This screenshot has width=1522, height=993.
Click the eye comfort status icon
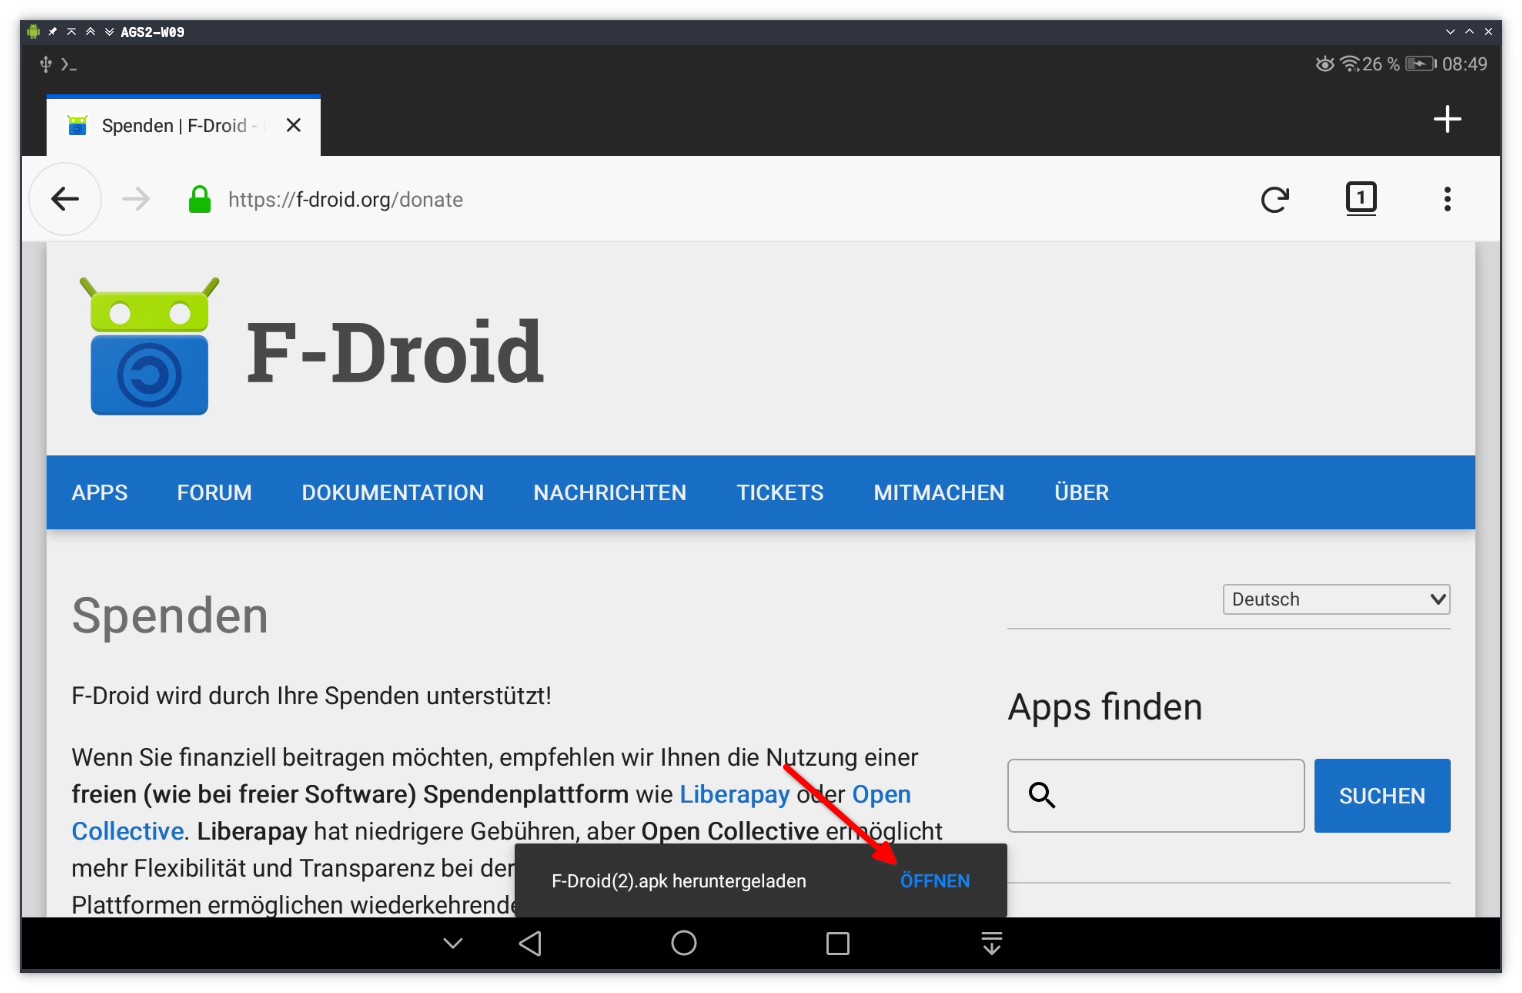click(1325, 64)
